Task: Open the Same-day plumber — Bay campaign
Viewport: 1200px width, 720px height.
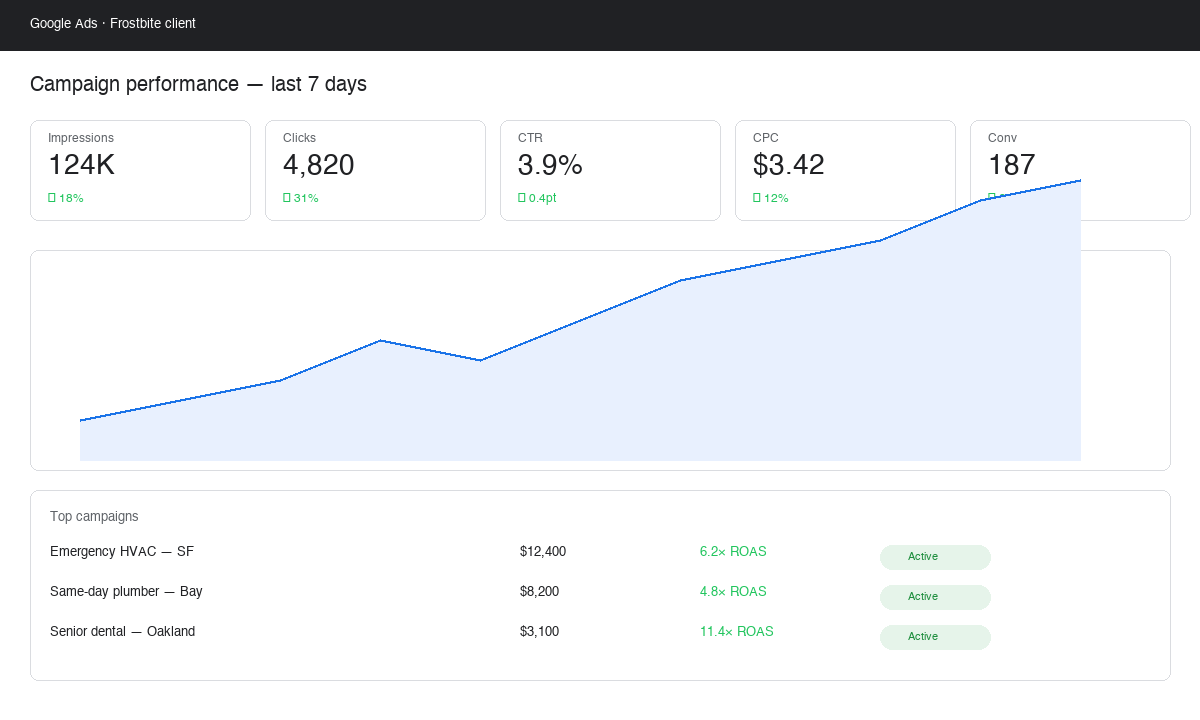Action: click(x=126, y=591)
